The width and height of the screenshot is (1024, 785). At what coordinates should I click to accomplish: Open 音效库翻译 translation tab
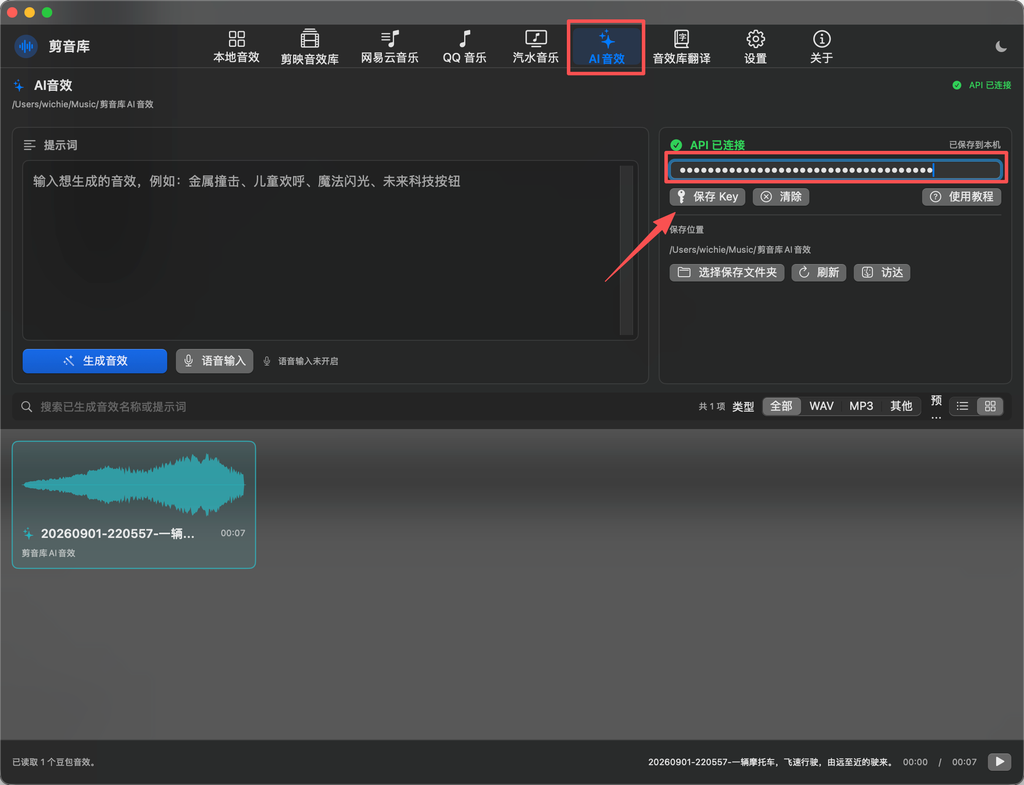pos(681,46)
